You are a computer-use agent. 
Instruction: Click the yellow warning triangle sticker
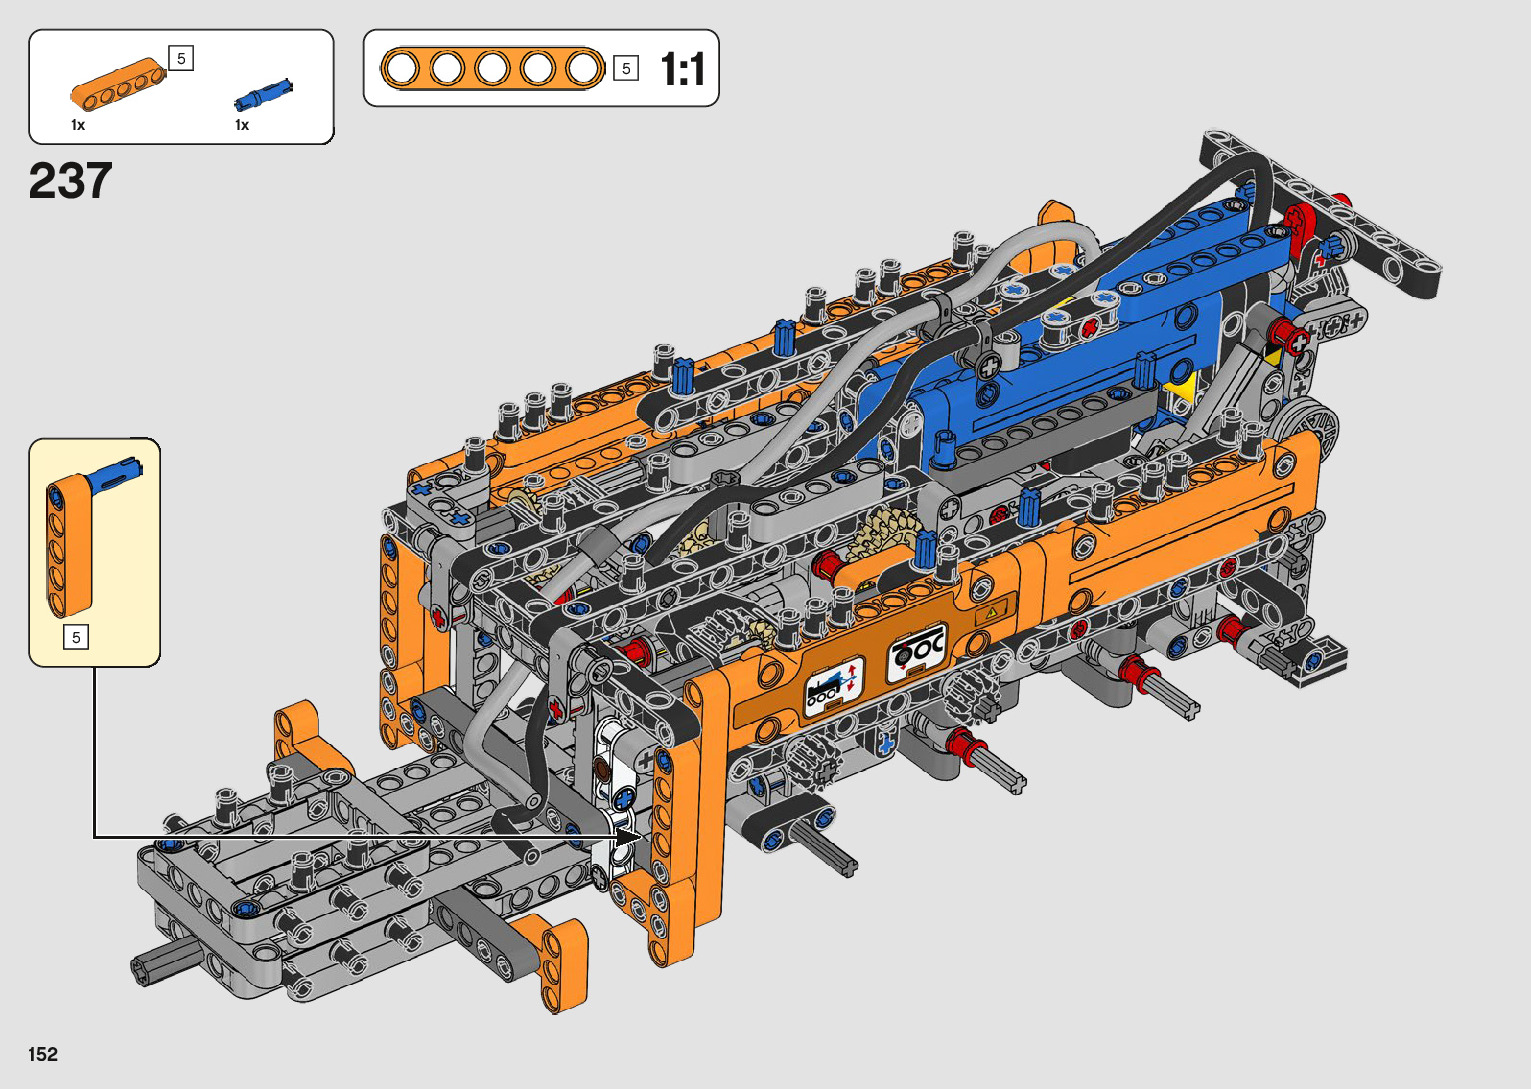pos(993,612)
